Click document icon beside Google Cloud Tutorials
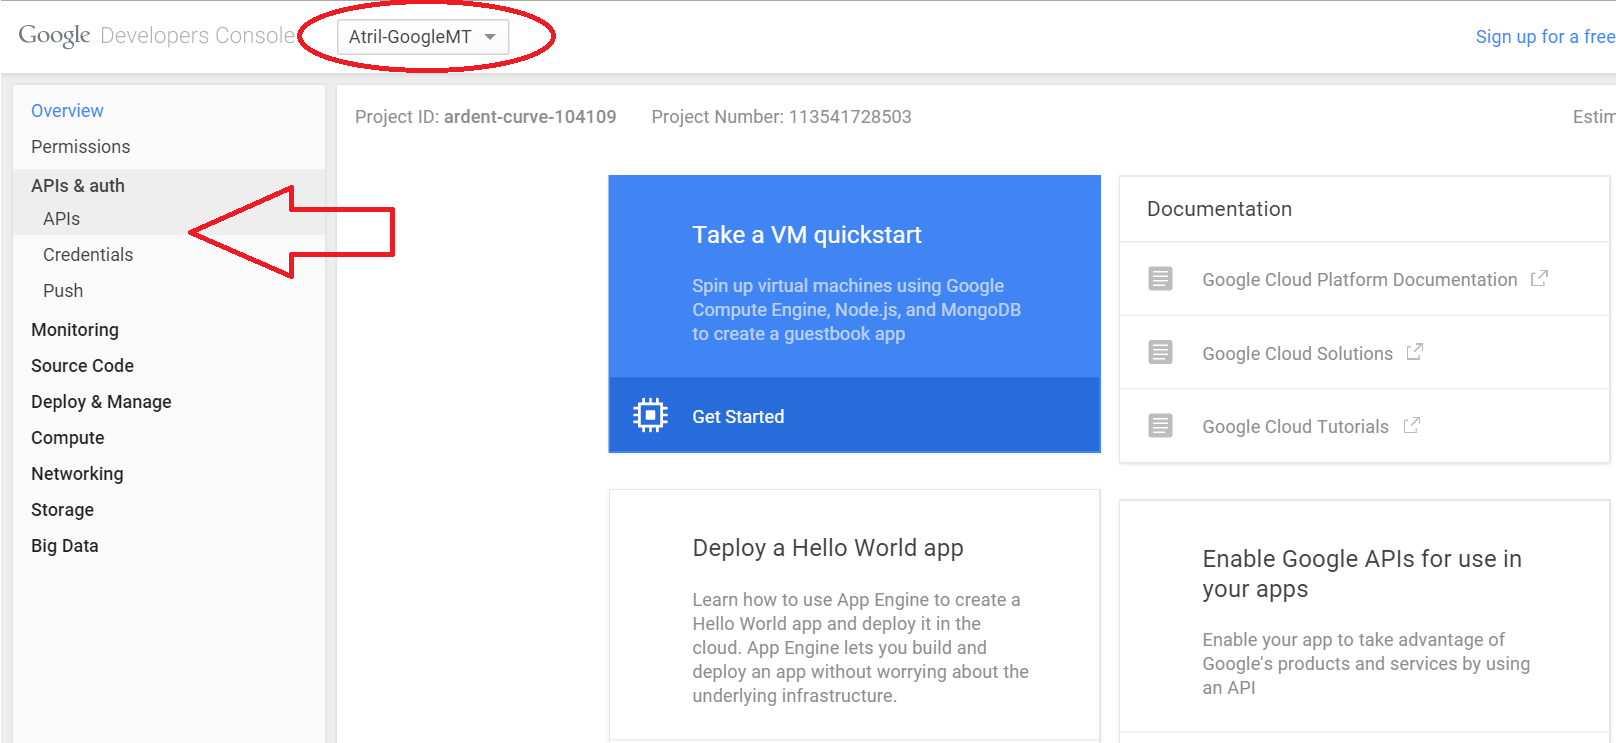1616x743 pixels. point(1160,426)
